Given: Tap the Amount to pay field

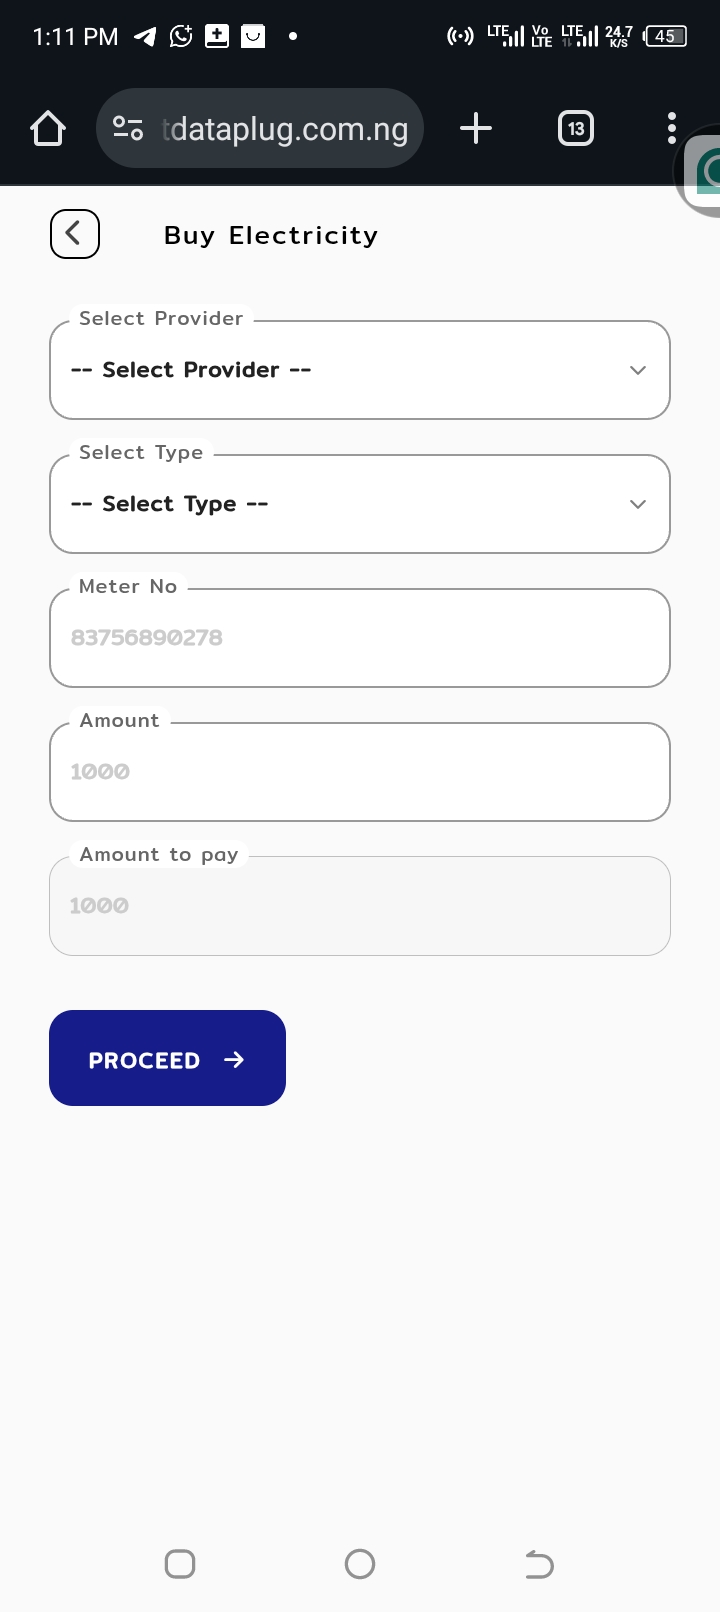Looking at the screenshot, I should point(360,906).
